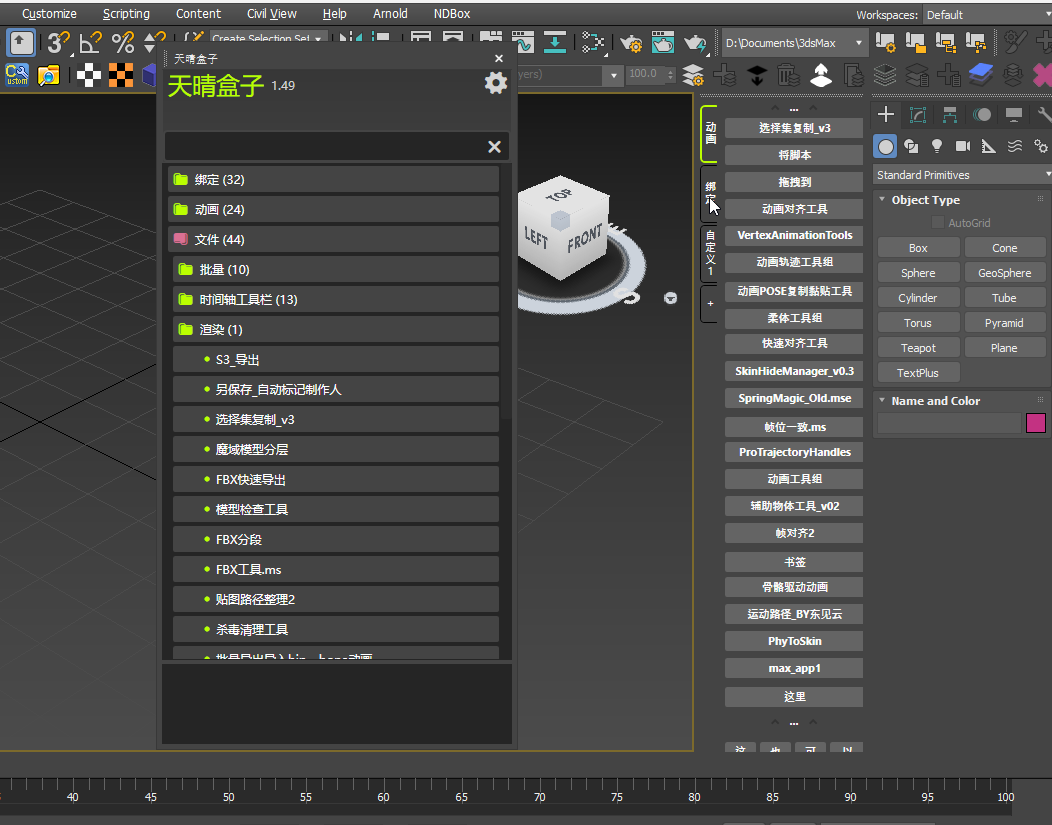
Task: Click the project folder with gear icon
Action: (x=886, y=42)
